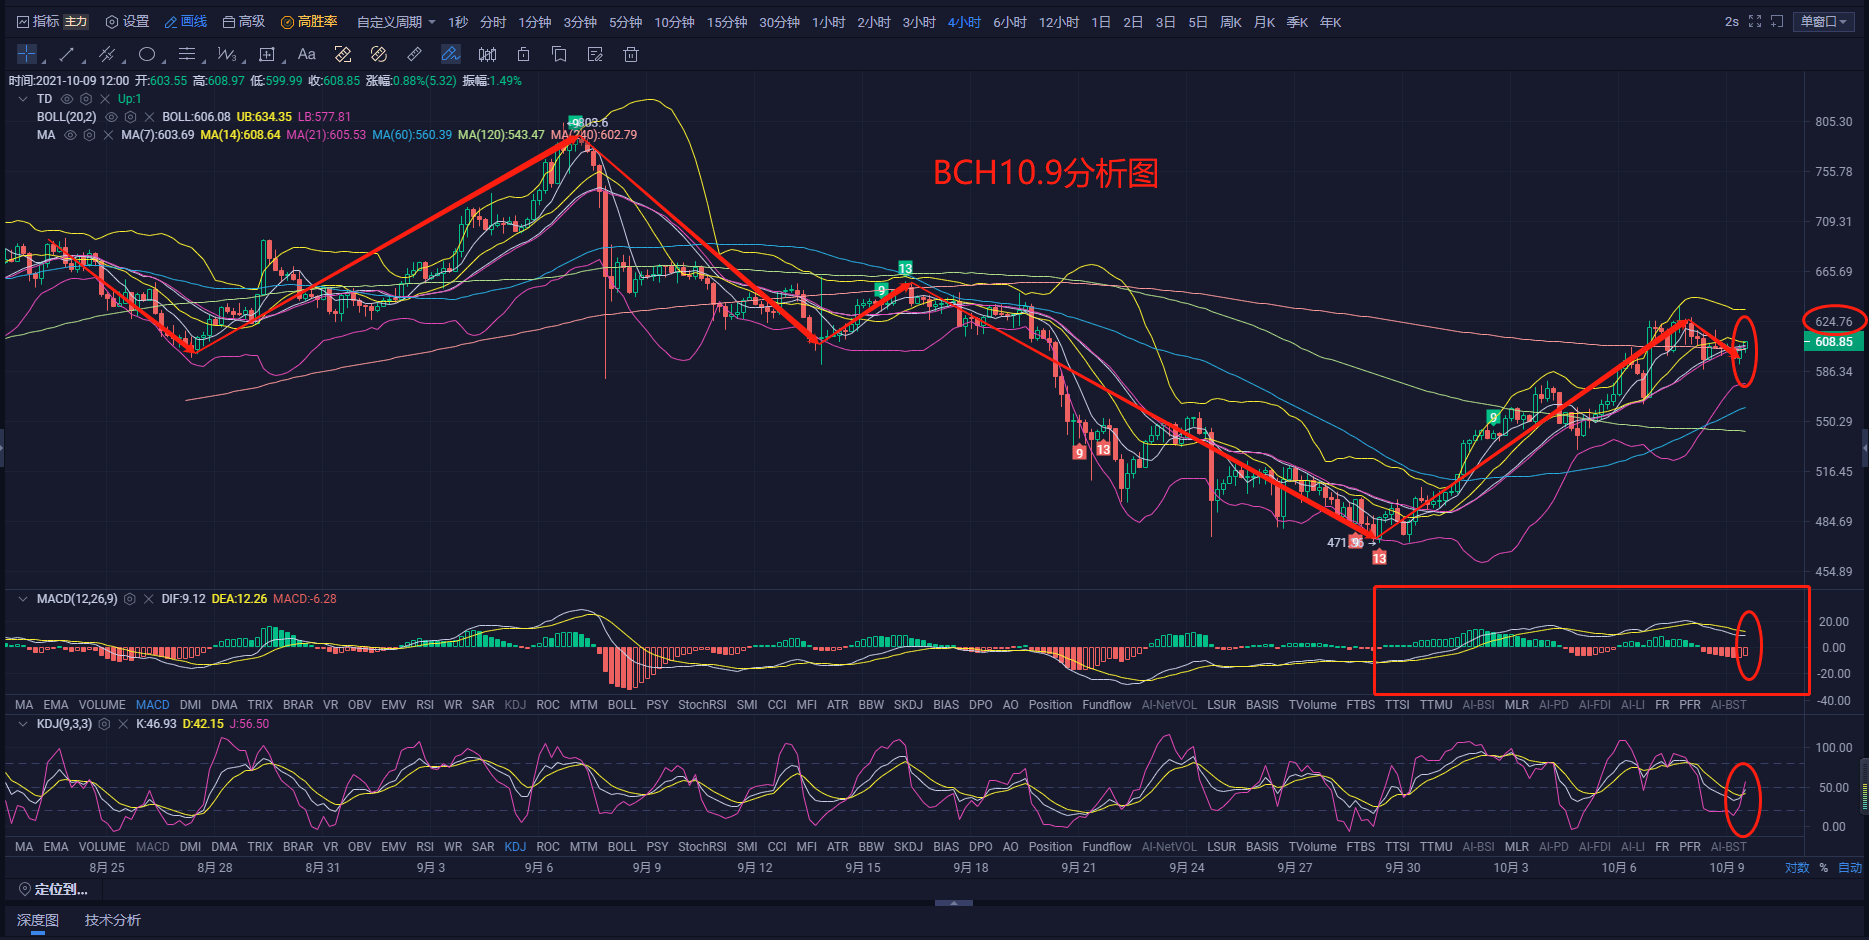
Task: Select the trend line drawing tool
Action: tap(67, 54)
